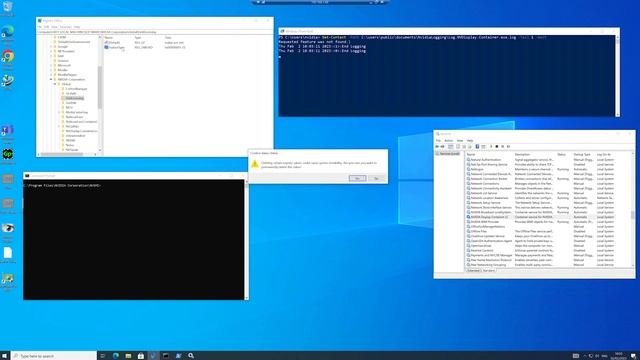This screenshot has width=640, height=360.
Task: Click the Forward arrow in Services toolbar
Action: pos(442,147)
